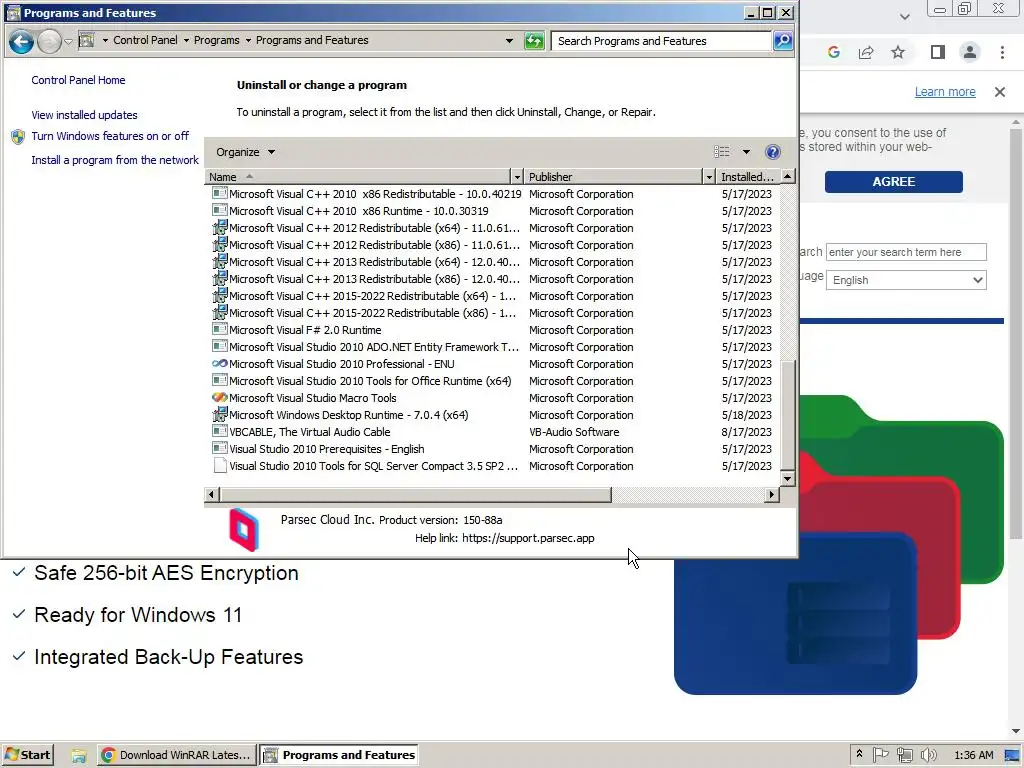This screenshot has height=768, width=1024.
Task: Click the Learn more link in Chrome
Action: click(x=945, y=92)
